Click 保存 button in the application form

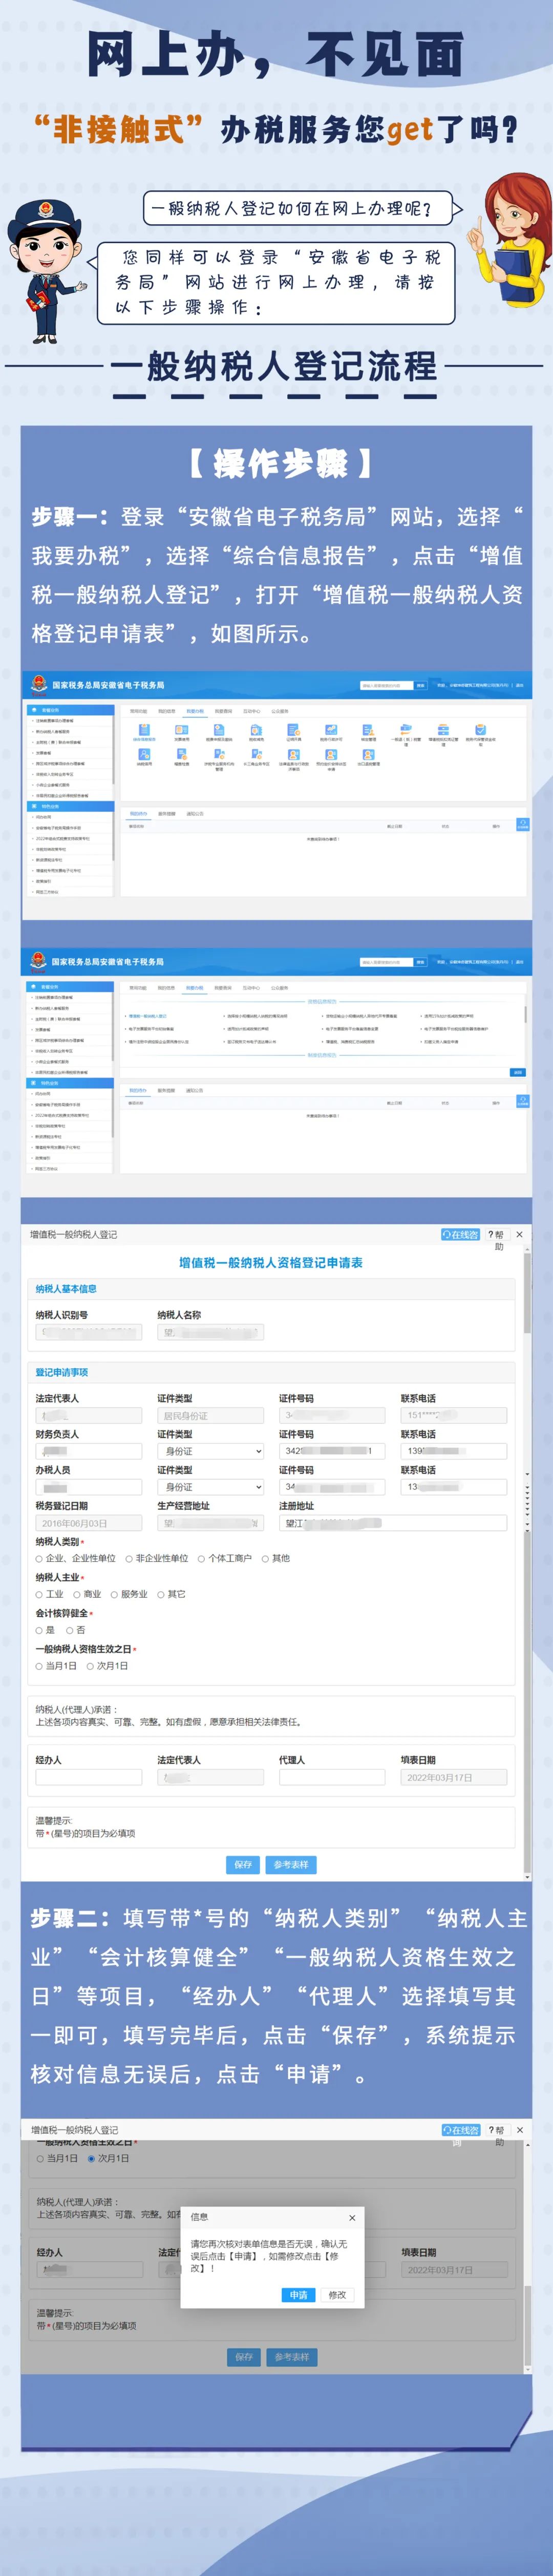click(243, 1865)
